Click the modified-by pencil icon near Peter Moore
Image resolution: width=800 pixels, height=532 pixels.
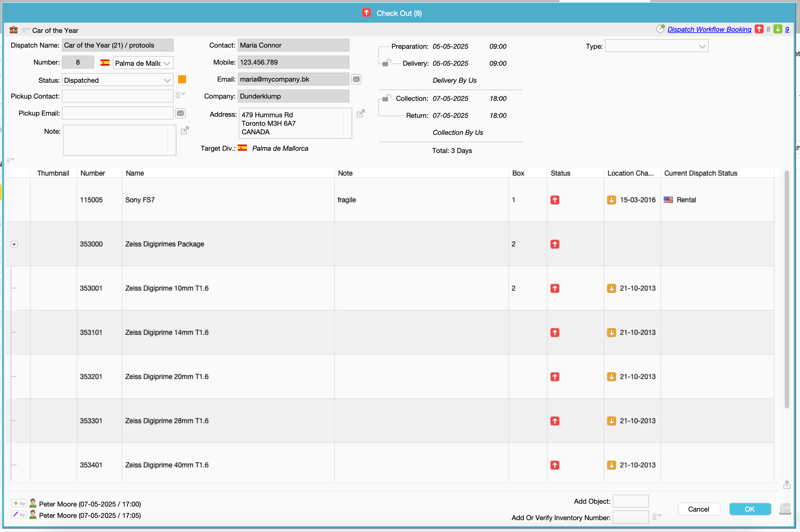(x=18, y=515)
